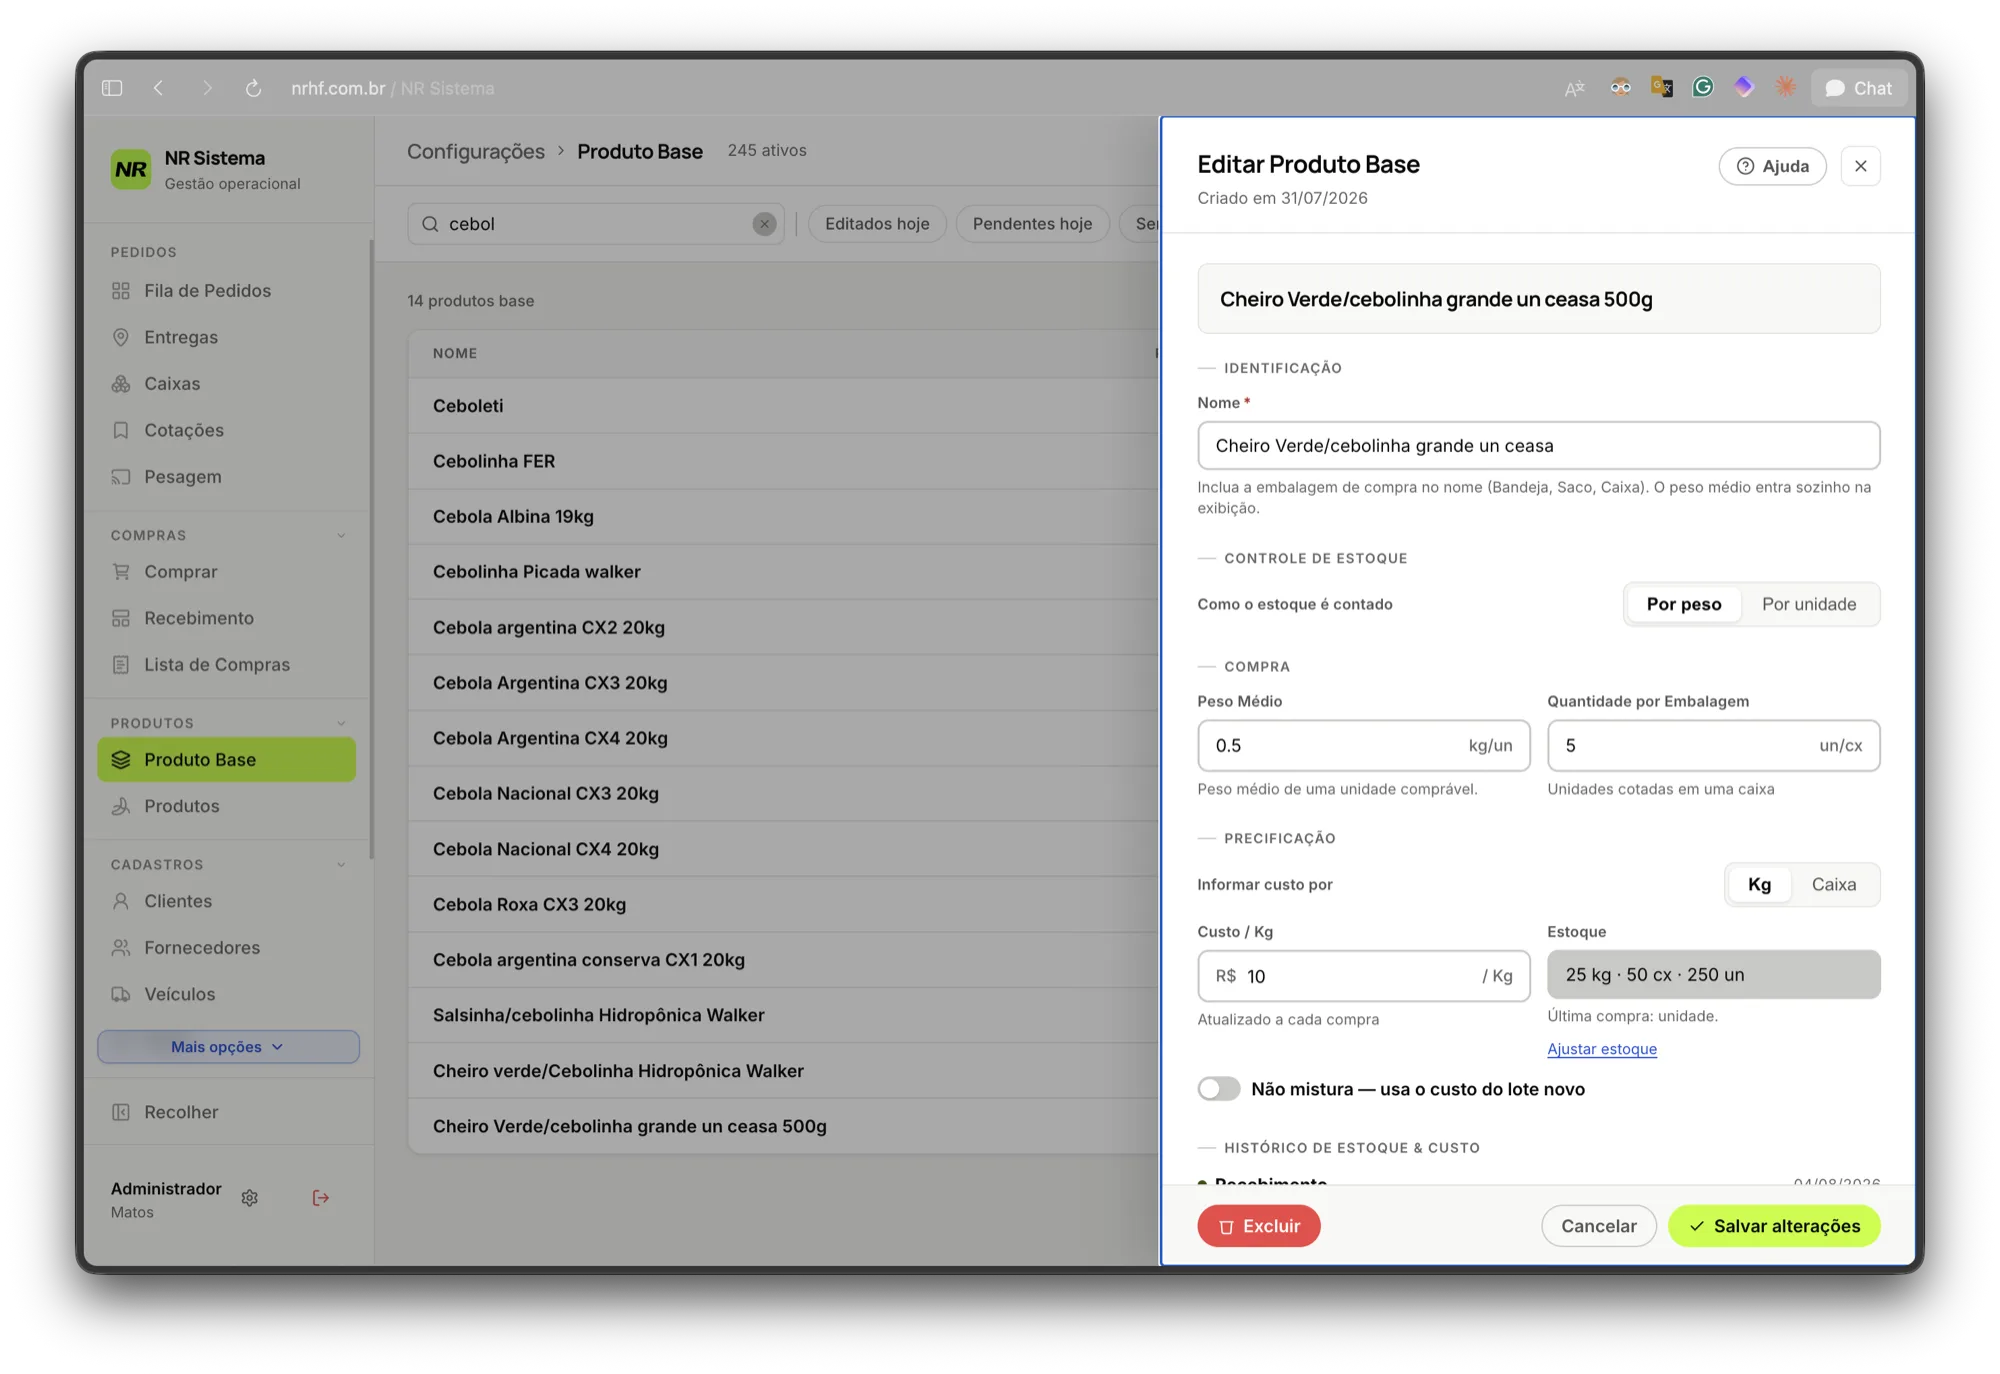Click the red Excluir button

tap(1259, 1226)
